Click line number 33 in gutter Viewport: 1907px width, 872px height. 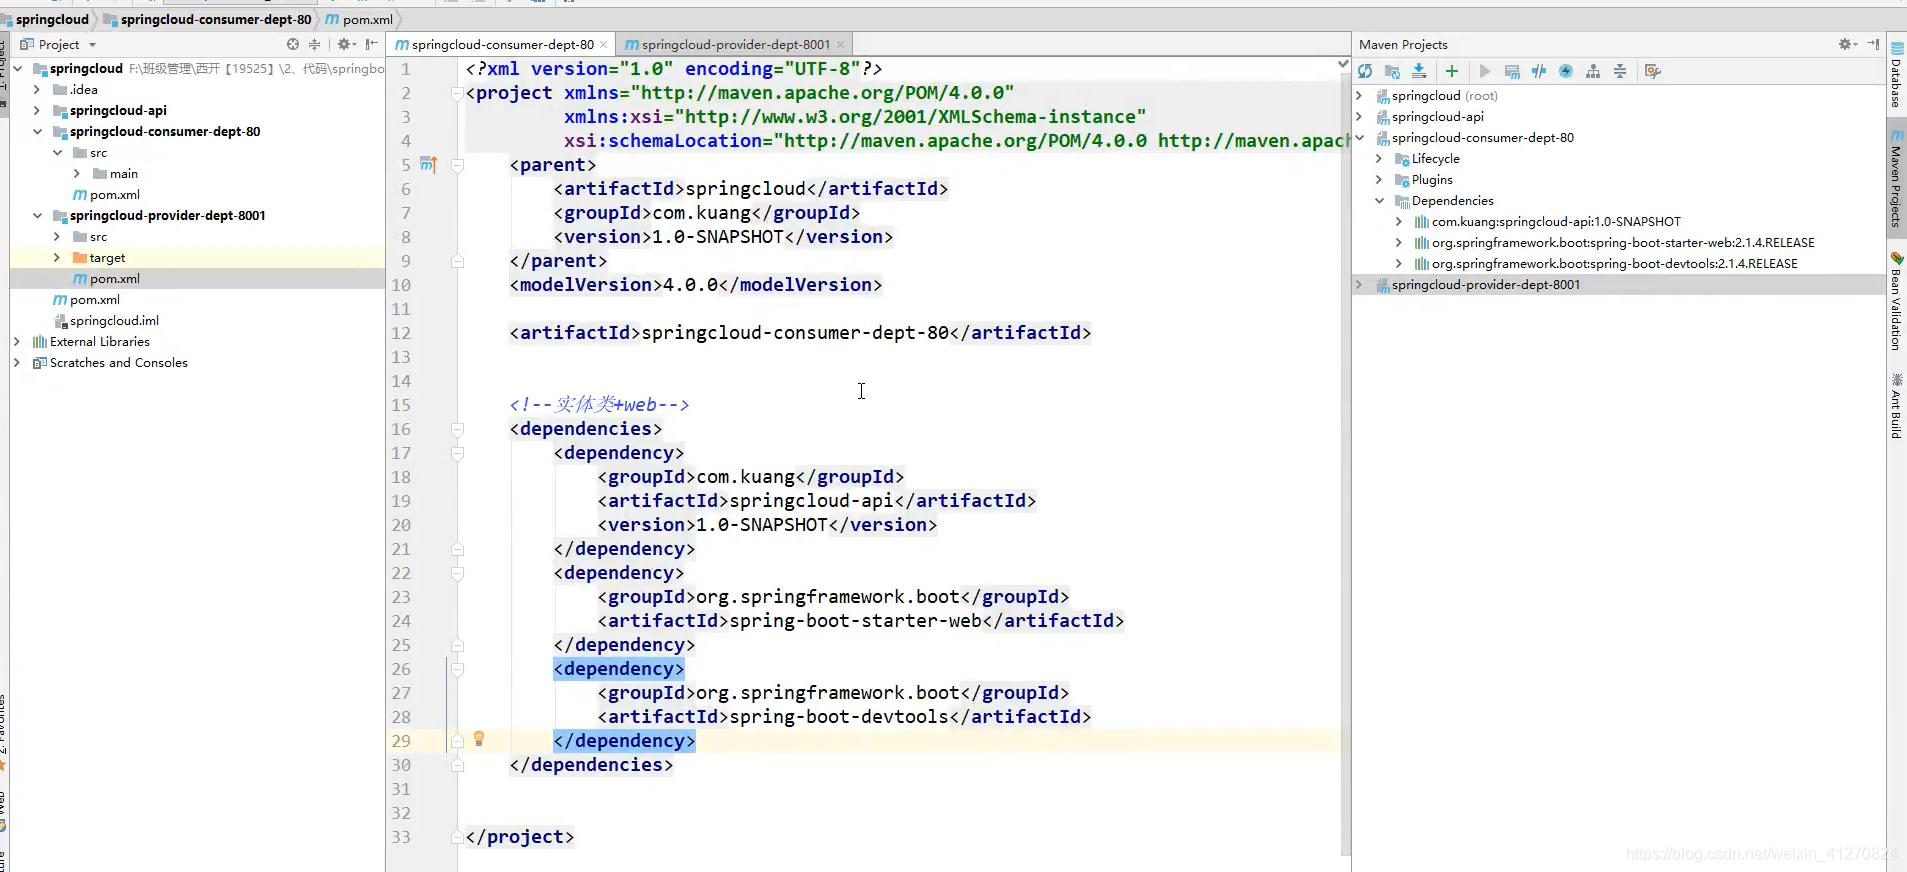point(401,837)
